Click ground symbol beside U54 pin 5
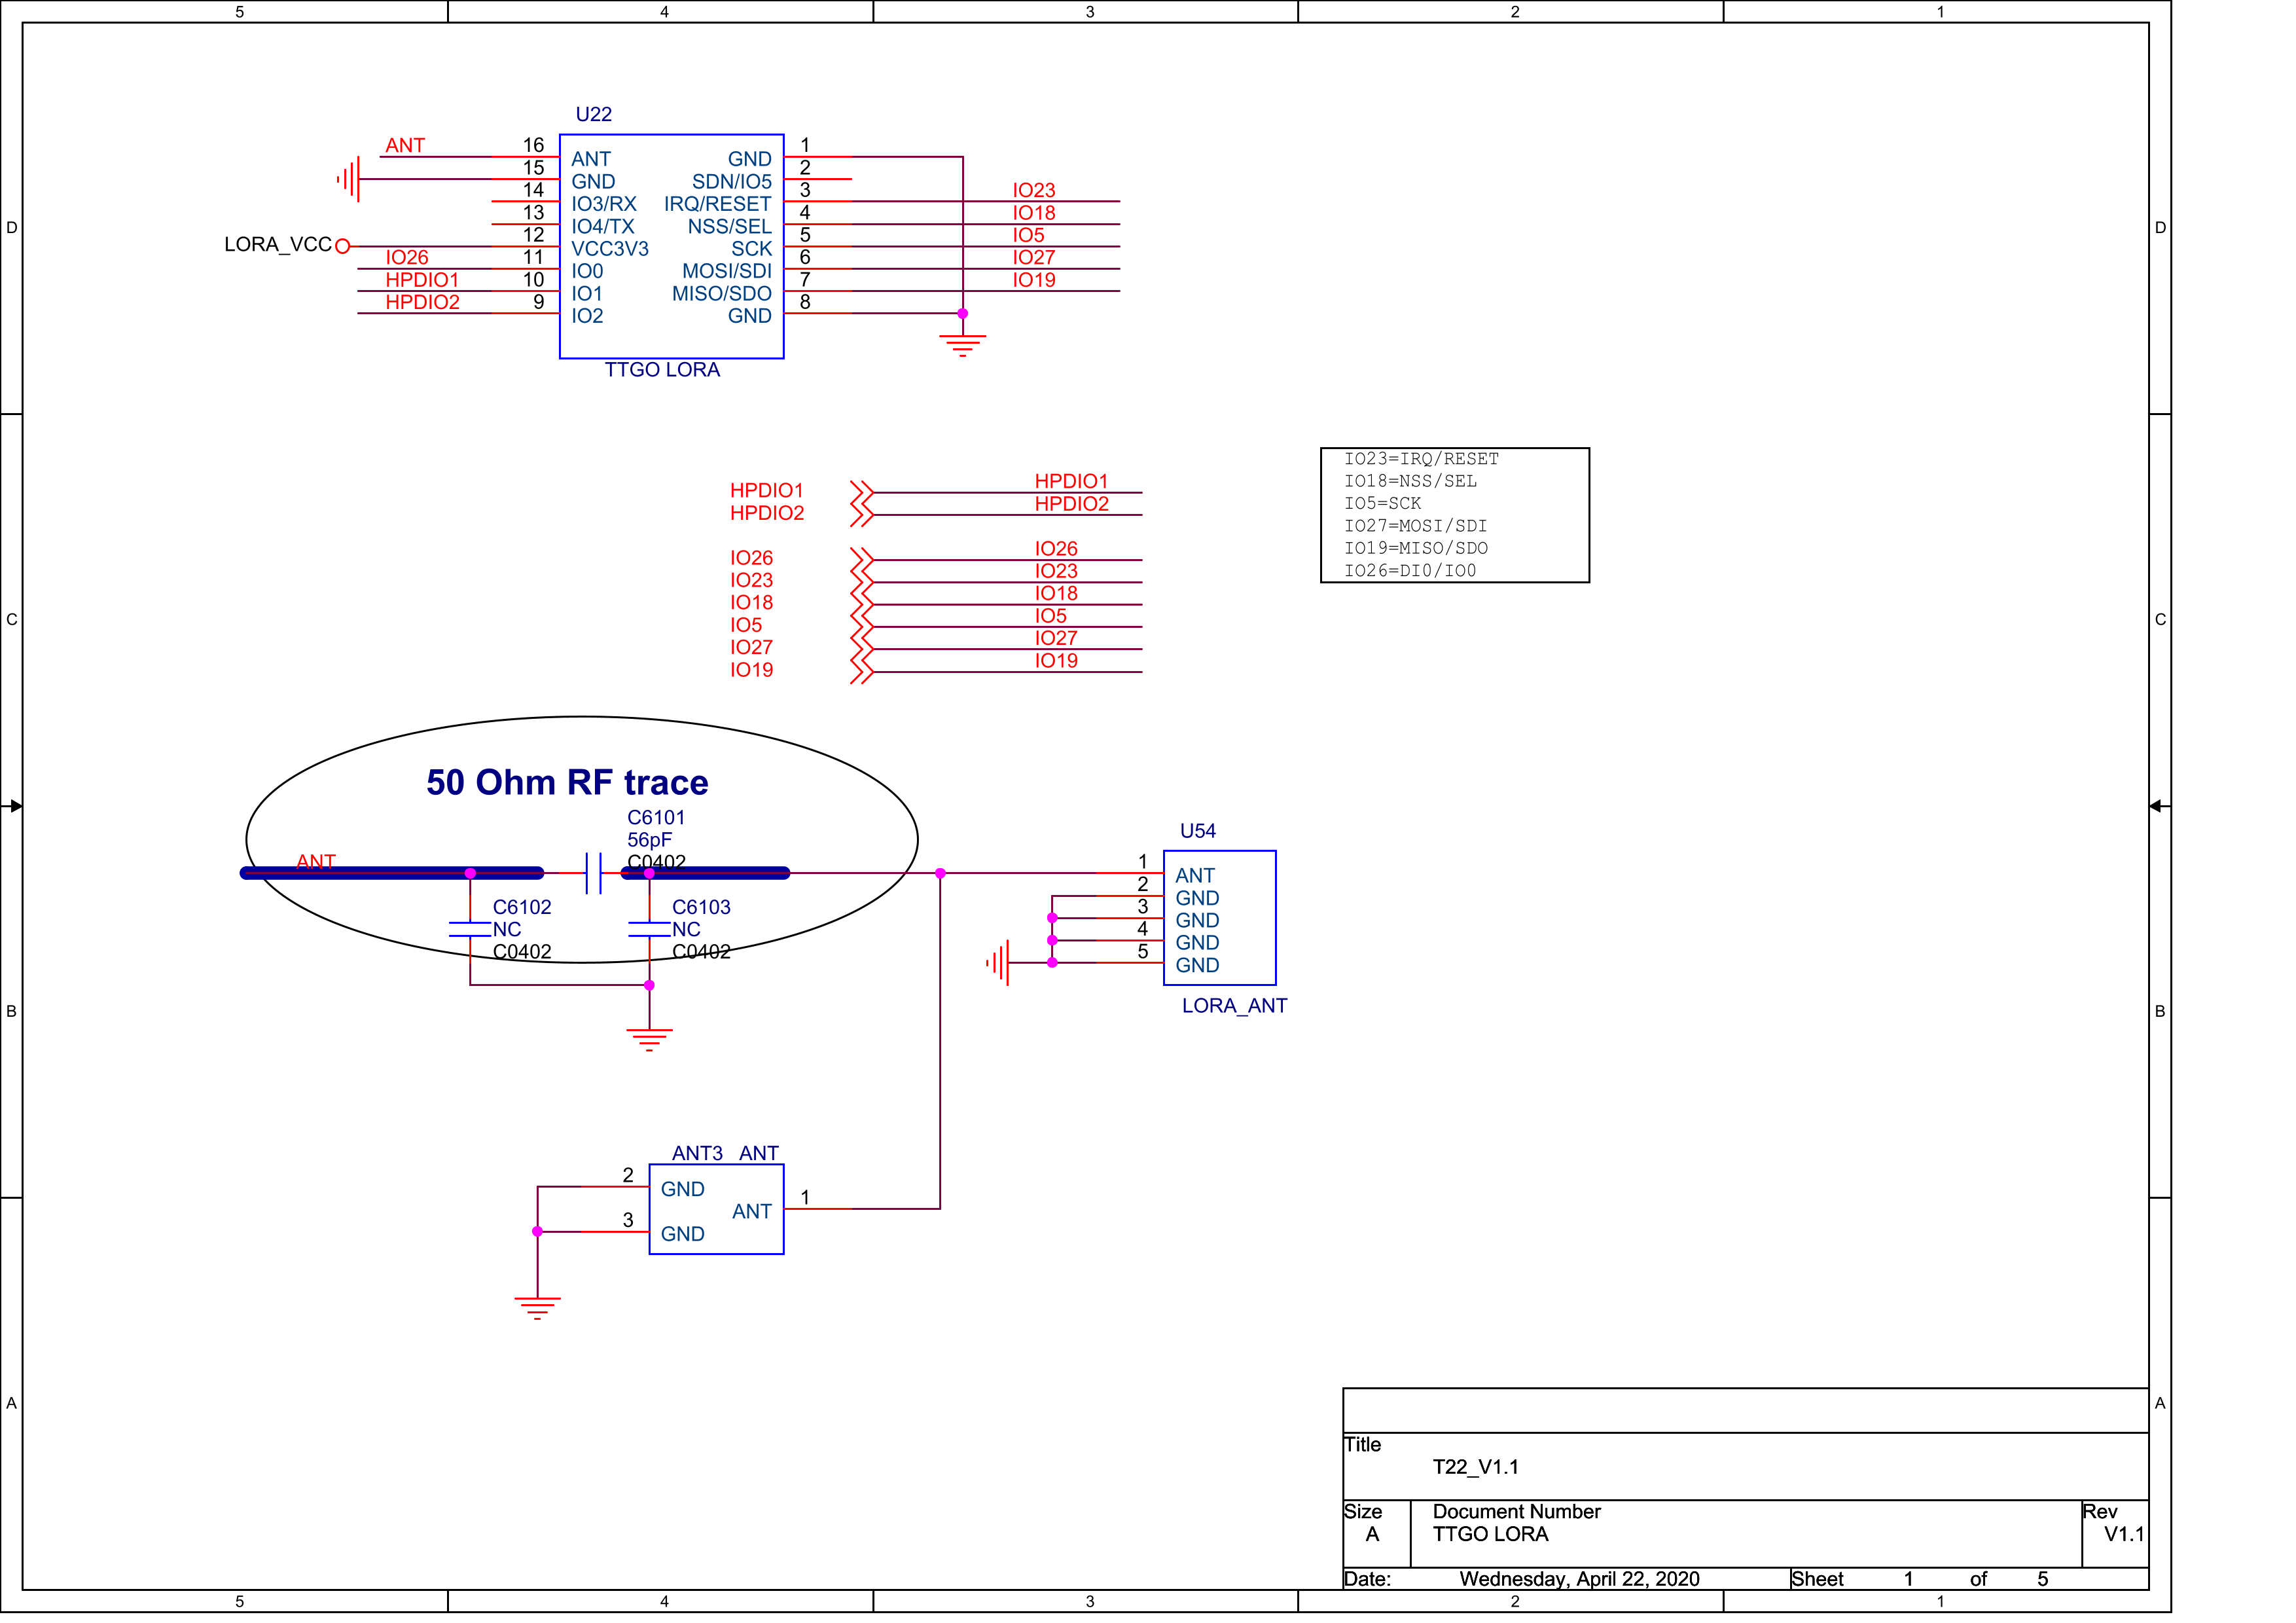2296x1623 pixels. tap(998, 962)
